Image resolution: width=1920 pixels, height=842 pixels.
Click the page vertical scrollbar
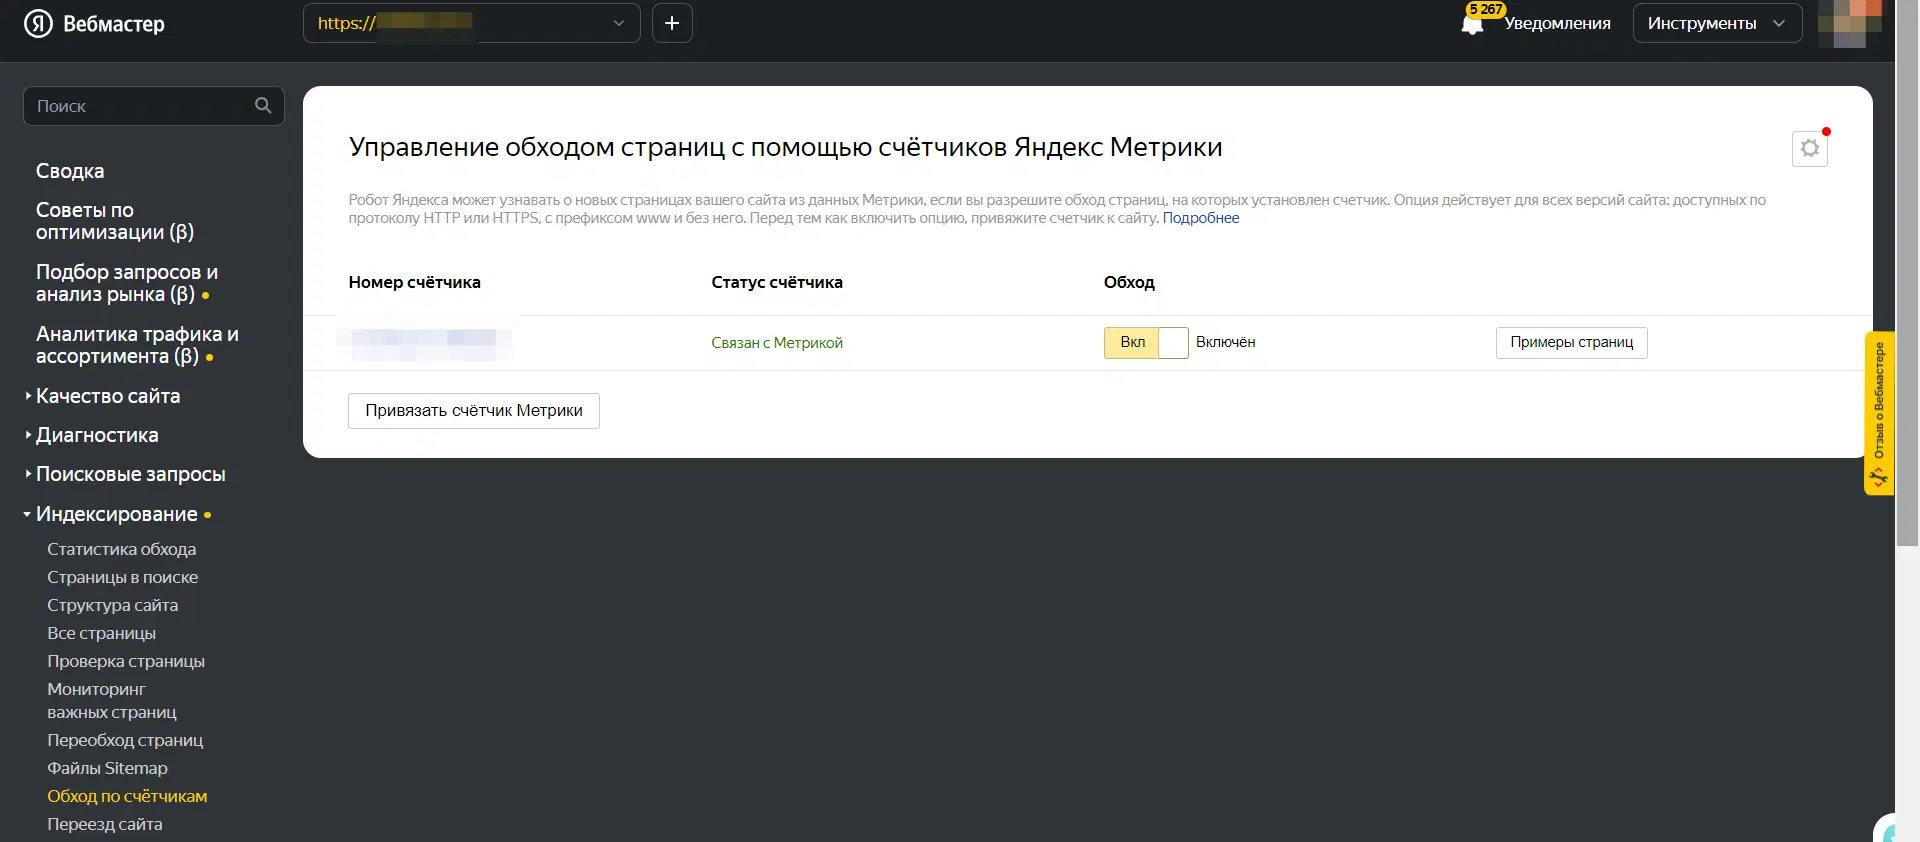point(1907,273)
